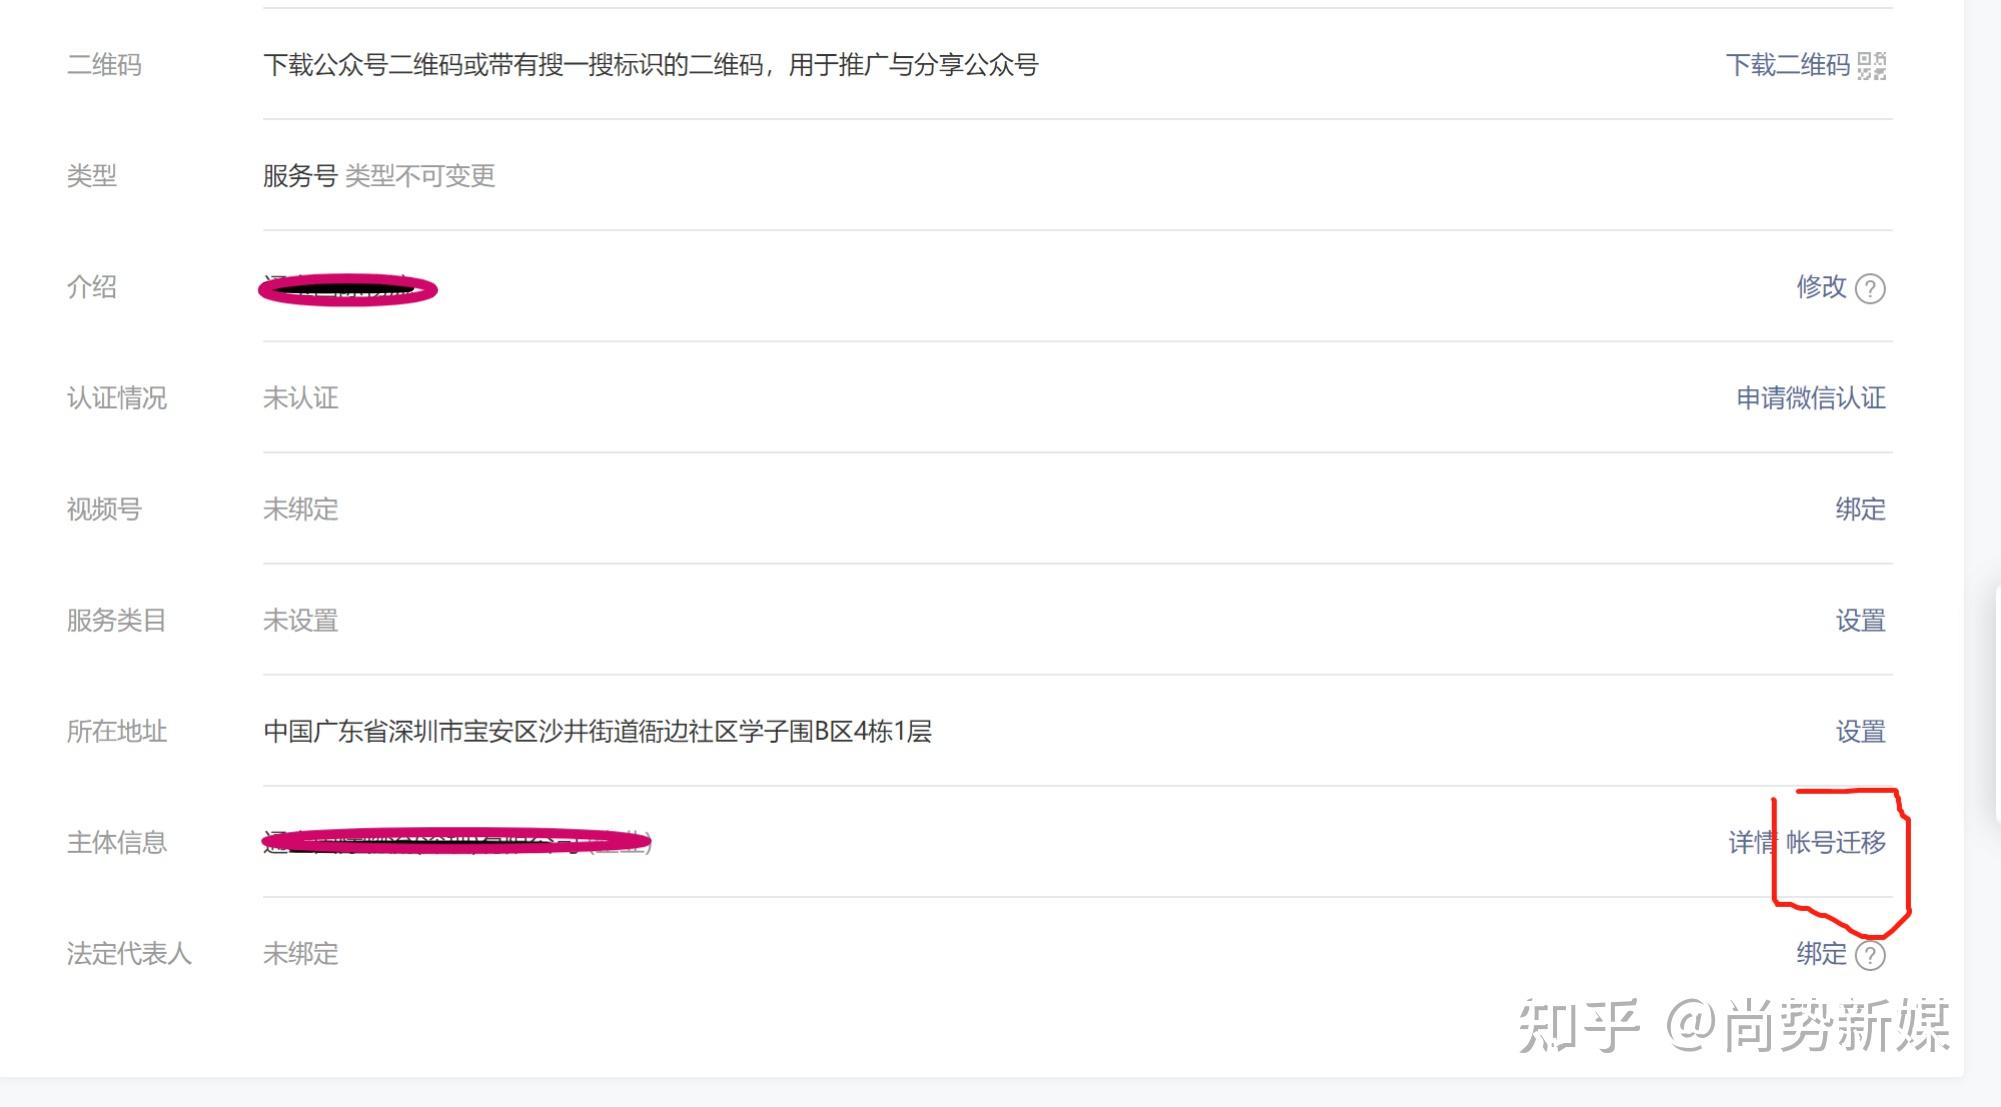Click 设置 in the 服务类目 row
Image resolution: width=2001 pixels, height=1107 pixels.
click(x=1860, y=621)
